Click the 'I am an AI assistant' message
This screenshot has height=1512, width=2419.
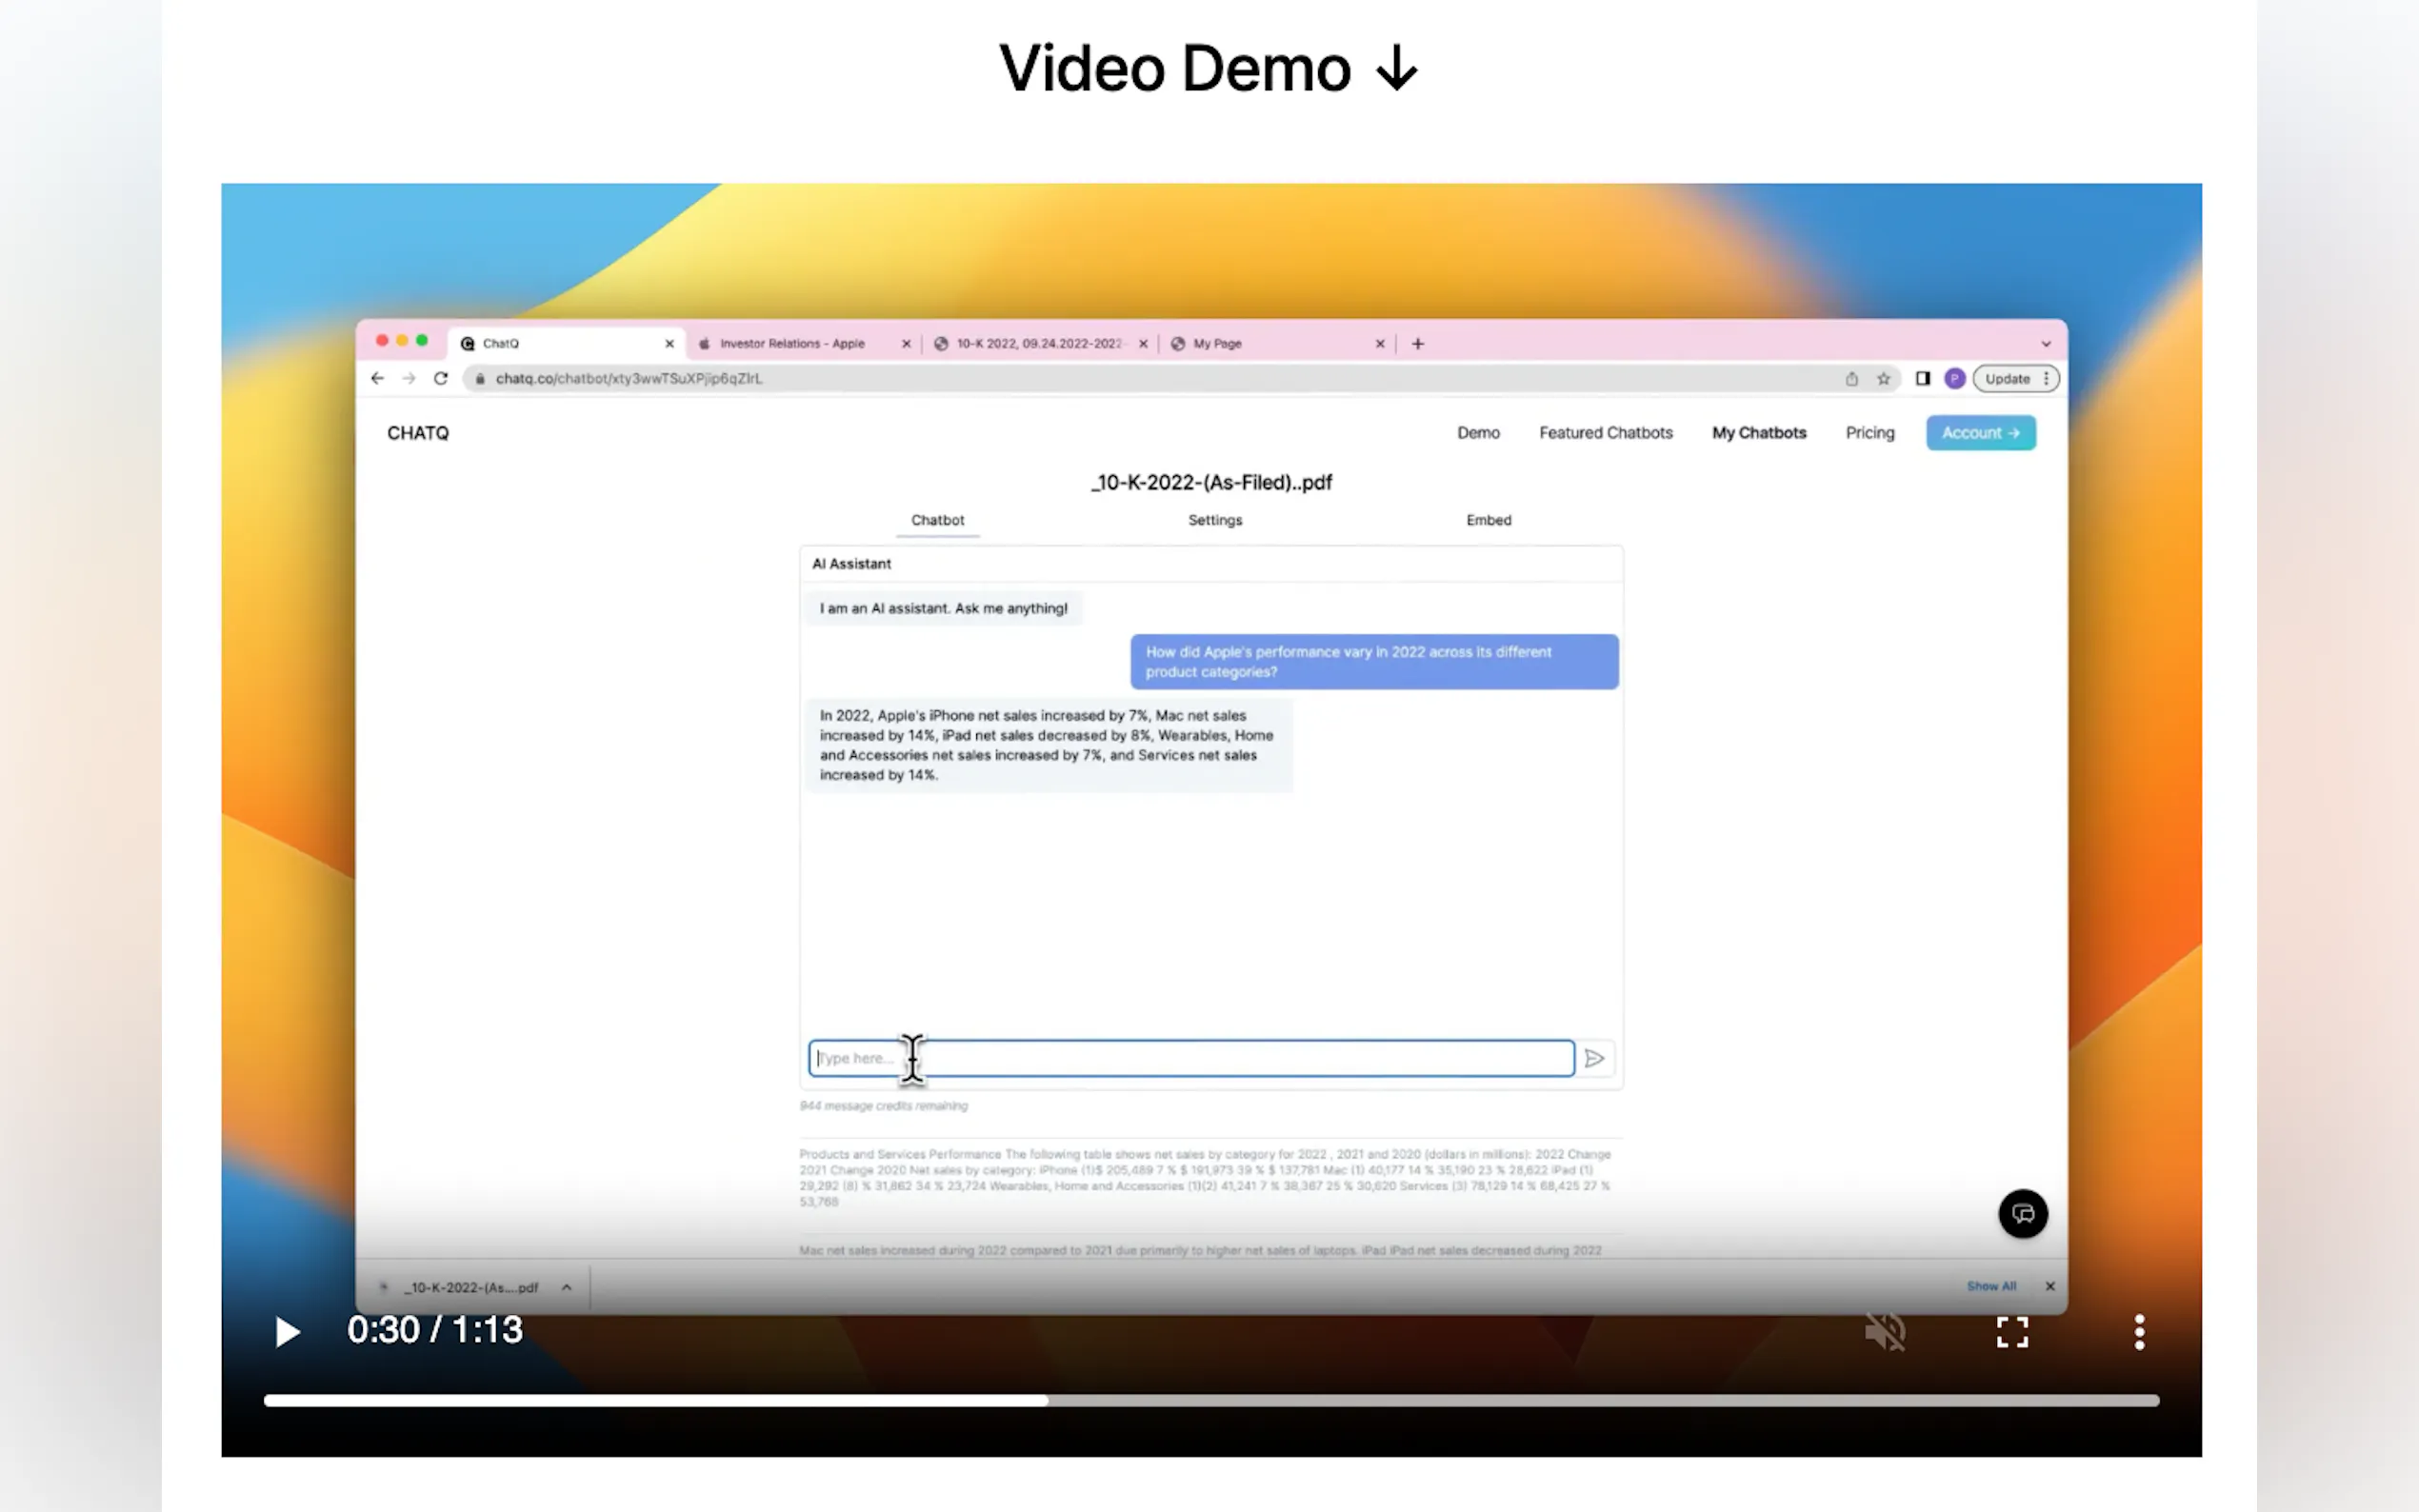coord(943,608)
